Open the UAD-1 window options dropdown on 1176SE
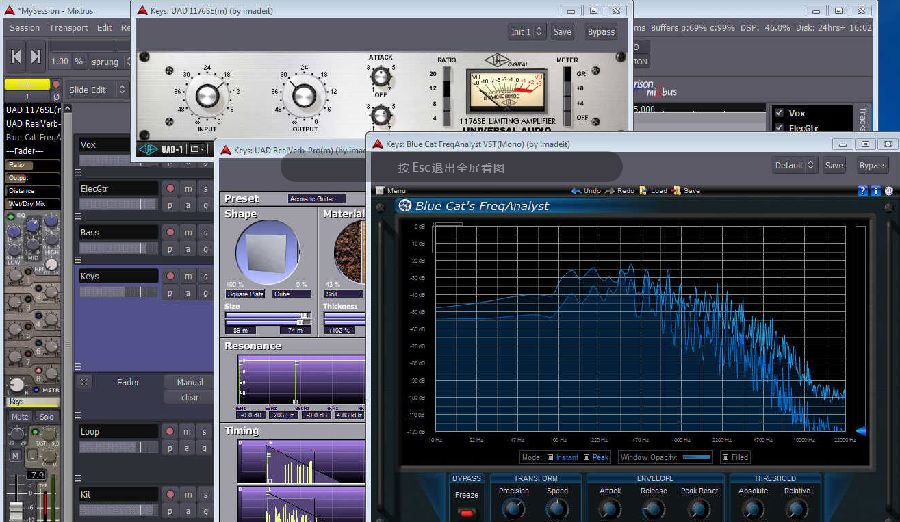Image resolution: width=900 pixels, height=522 pixels. pyautogui.click(x=197, y=149)
